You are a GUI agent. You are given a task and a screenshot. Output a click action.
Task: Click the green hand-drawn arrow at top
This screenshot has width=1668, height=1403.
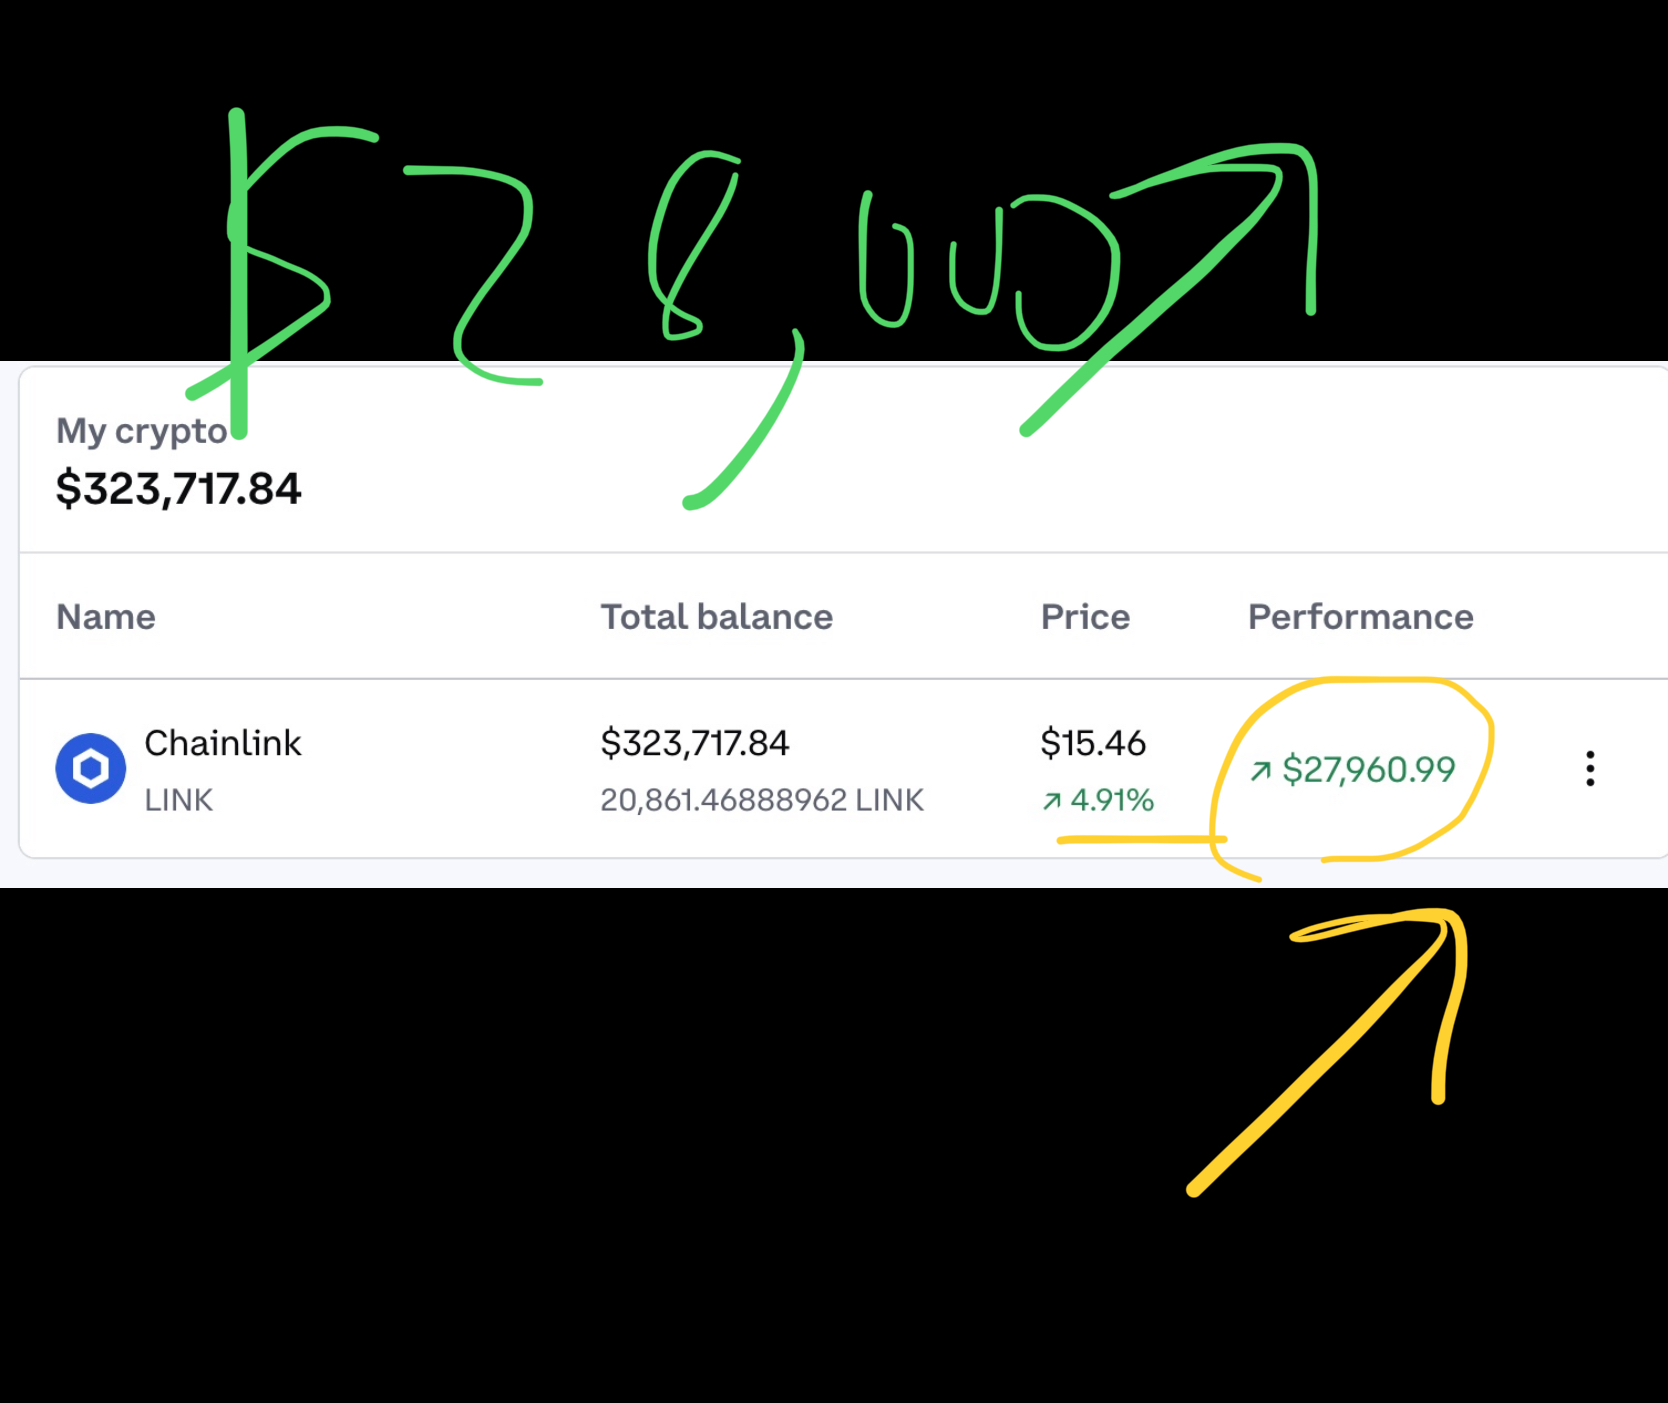pyautogui.click(x=1168, y=290)
